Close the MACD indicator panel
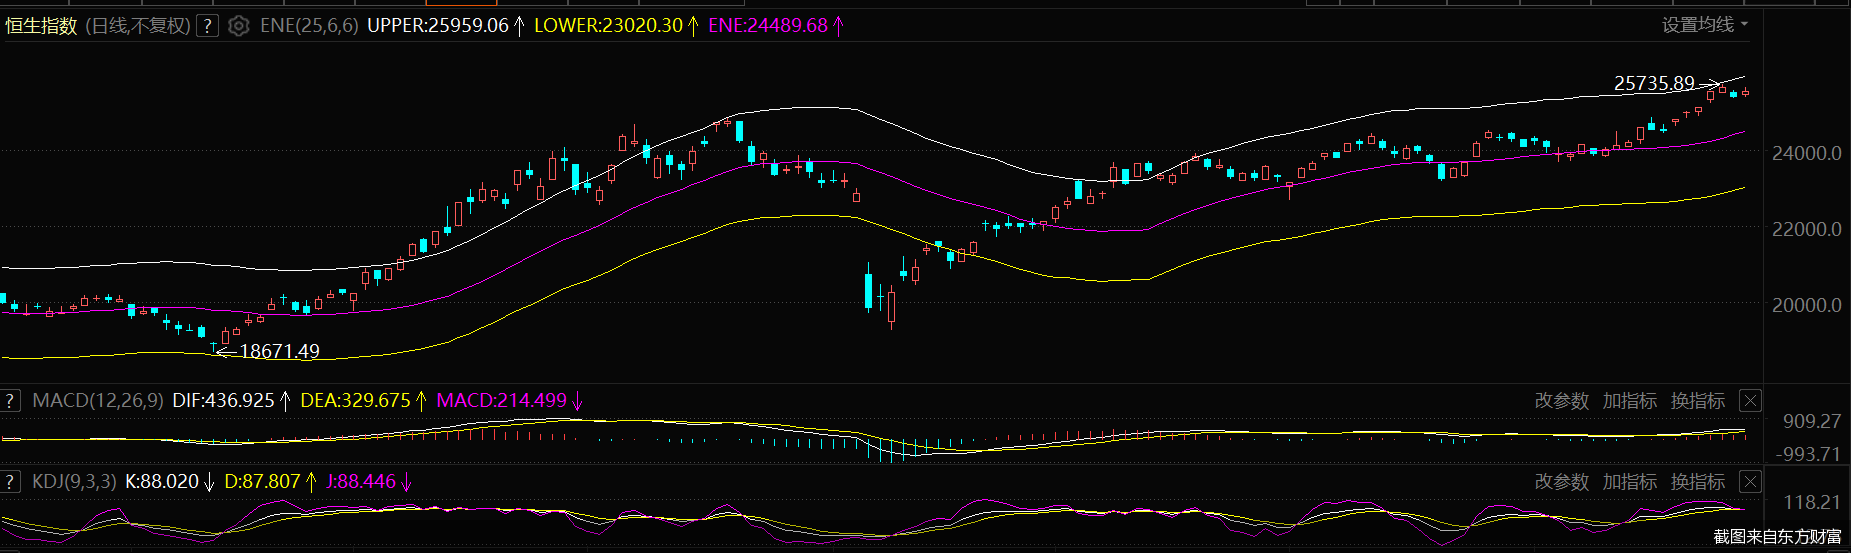Viewport: 1851px width, 553px height. coord(1750,401)
